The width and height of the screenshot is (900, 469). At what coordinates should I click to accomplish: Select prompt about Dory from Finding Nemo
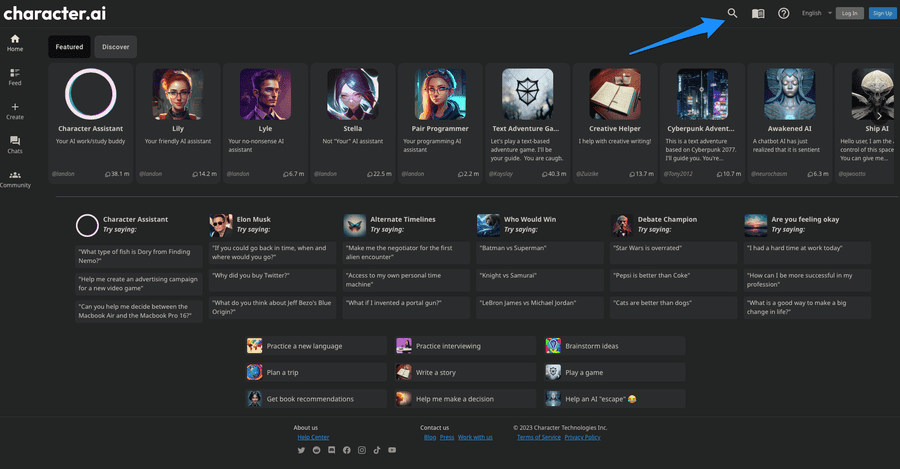click(x=138, y=256)
